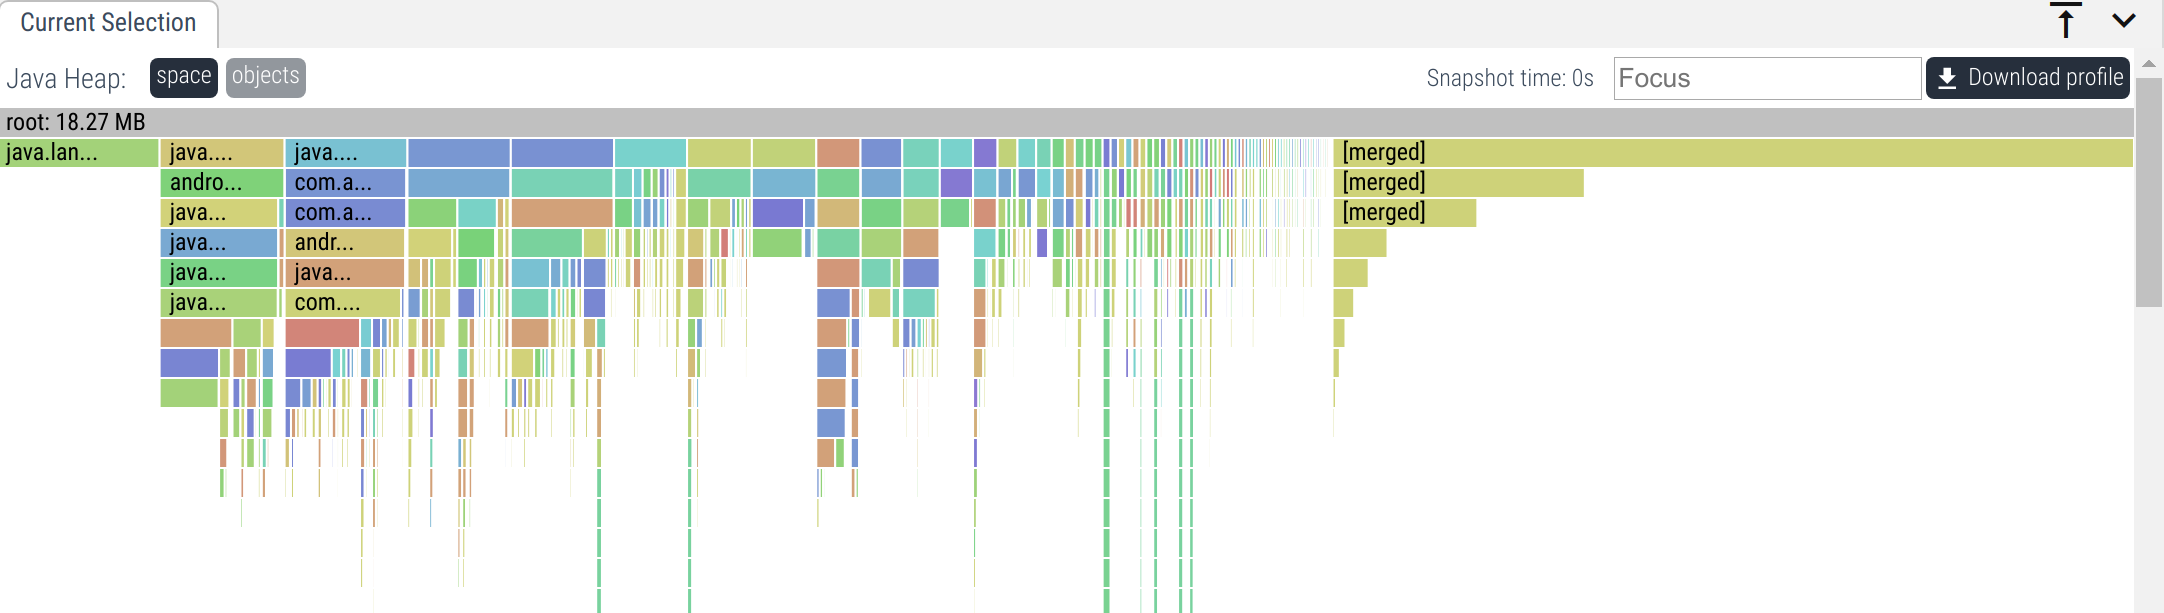Click the orange java... flamegraph node
The image size is (2164, 613).
345,273
